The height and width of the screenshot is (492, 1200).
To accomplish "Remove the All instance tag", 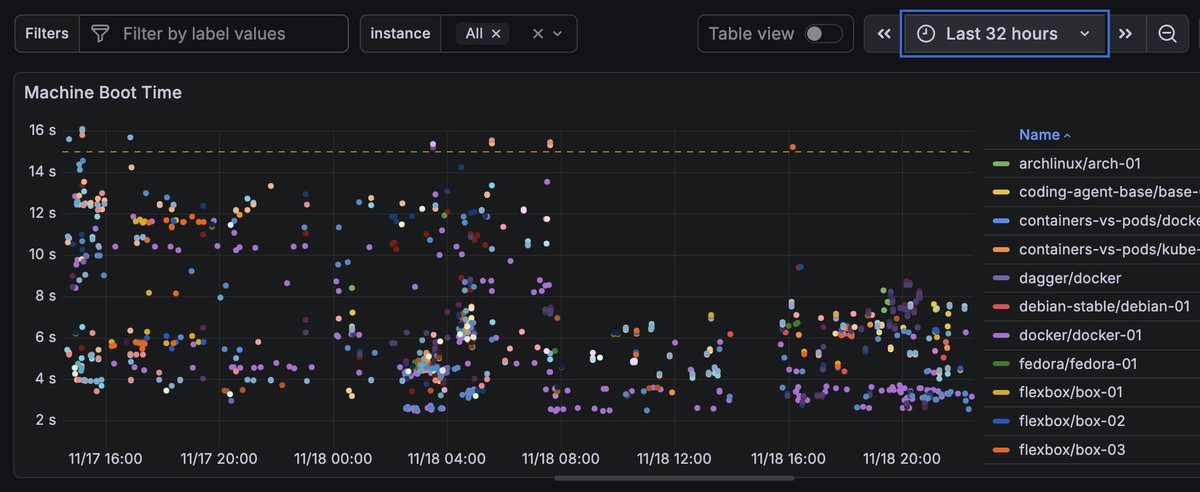I will pos(496,34).
